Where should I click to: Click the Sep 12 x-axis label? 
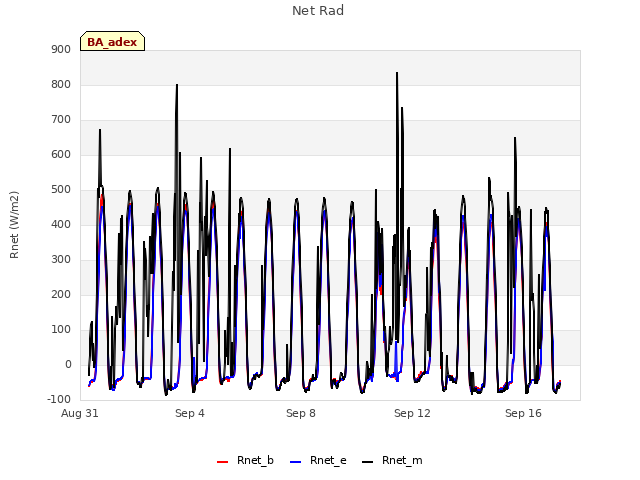click(412, 413)
